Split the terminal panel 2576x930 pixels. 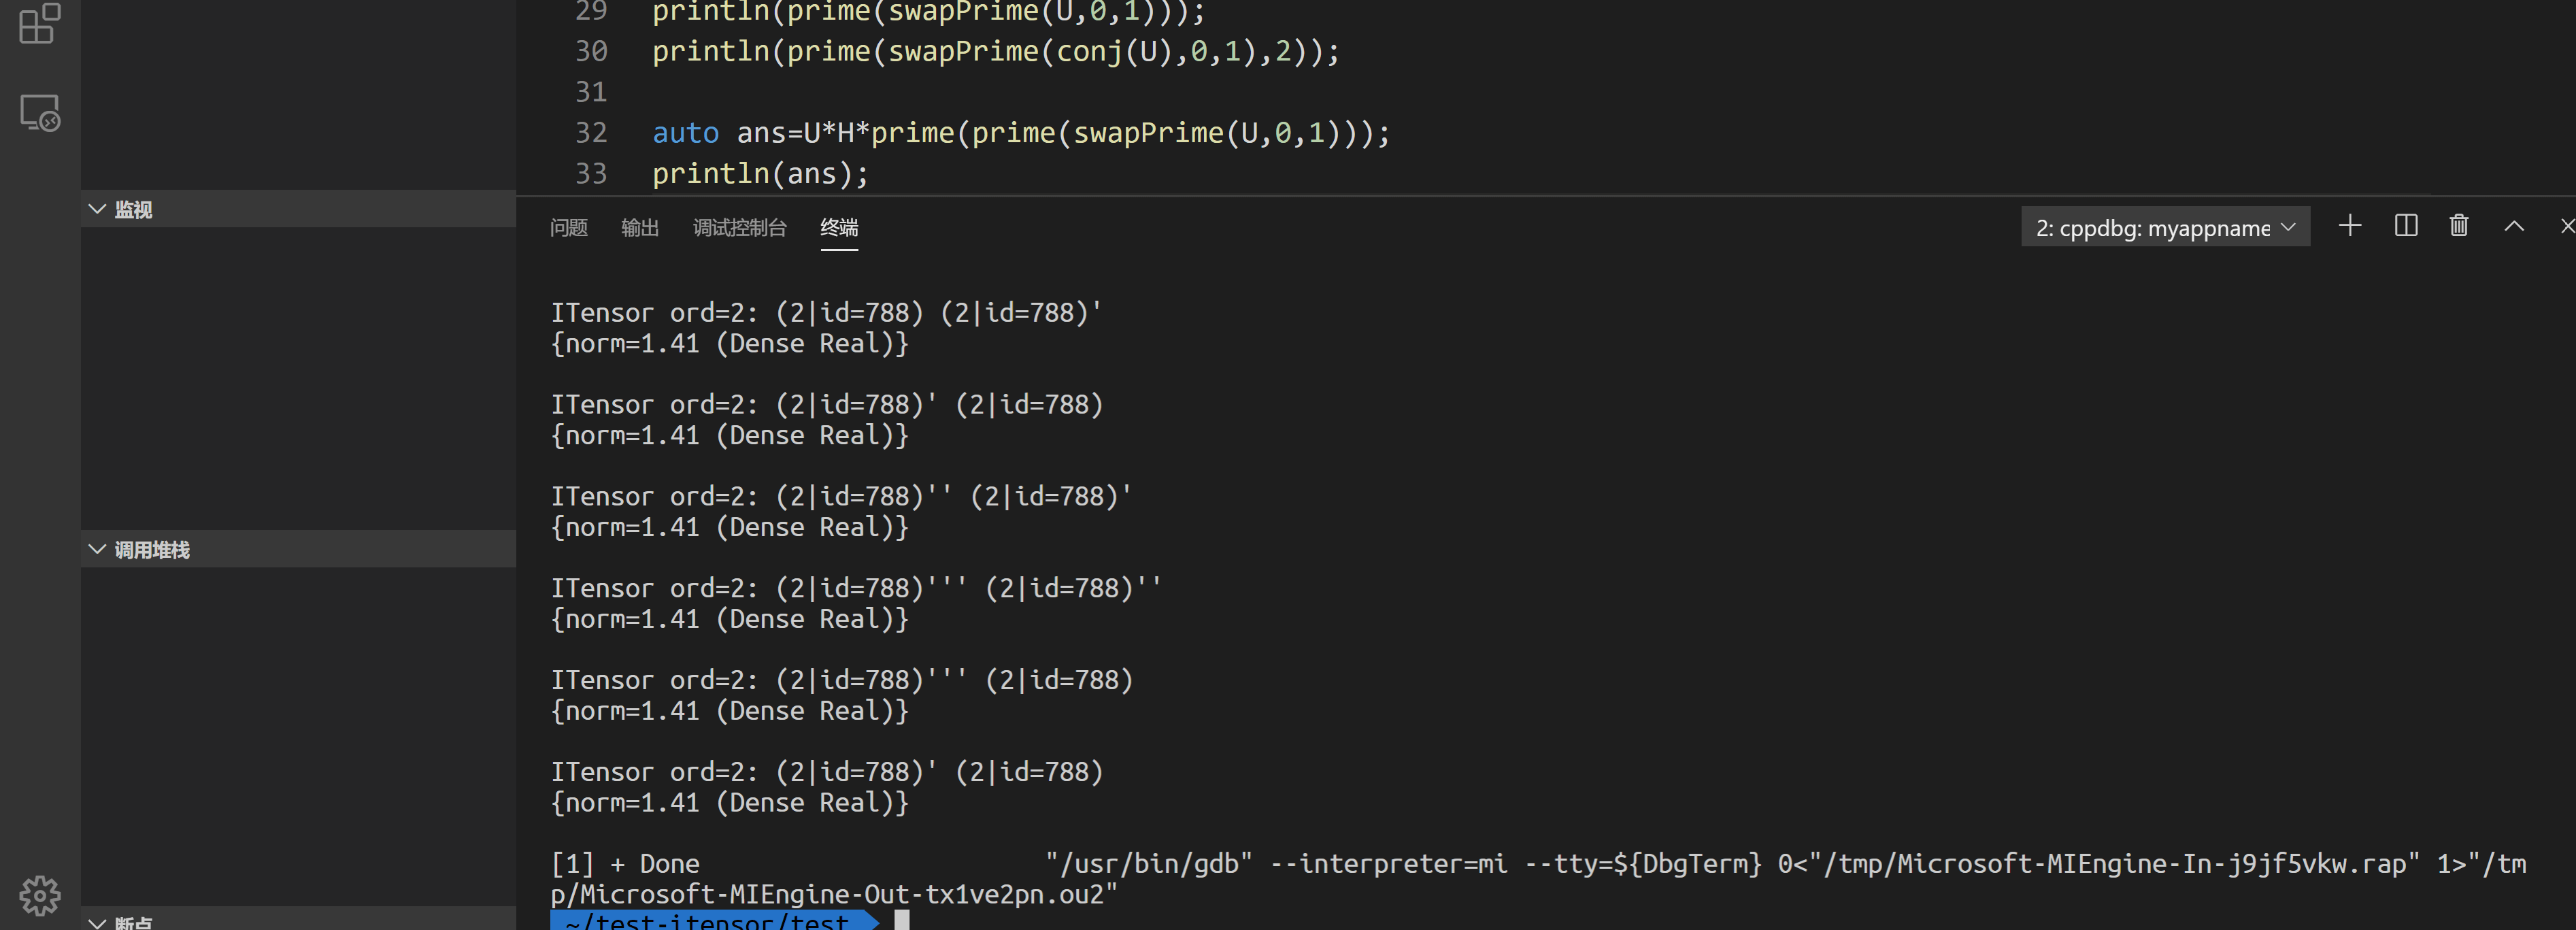pyautogui.click(x=2406, y=226)
